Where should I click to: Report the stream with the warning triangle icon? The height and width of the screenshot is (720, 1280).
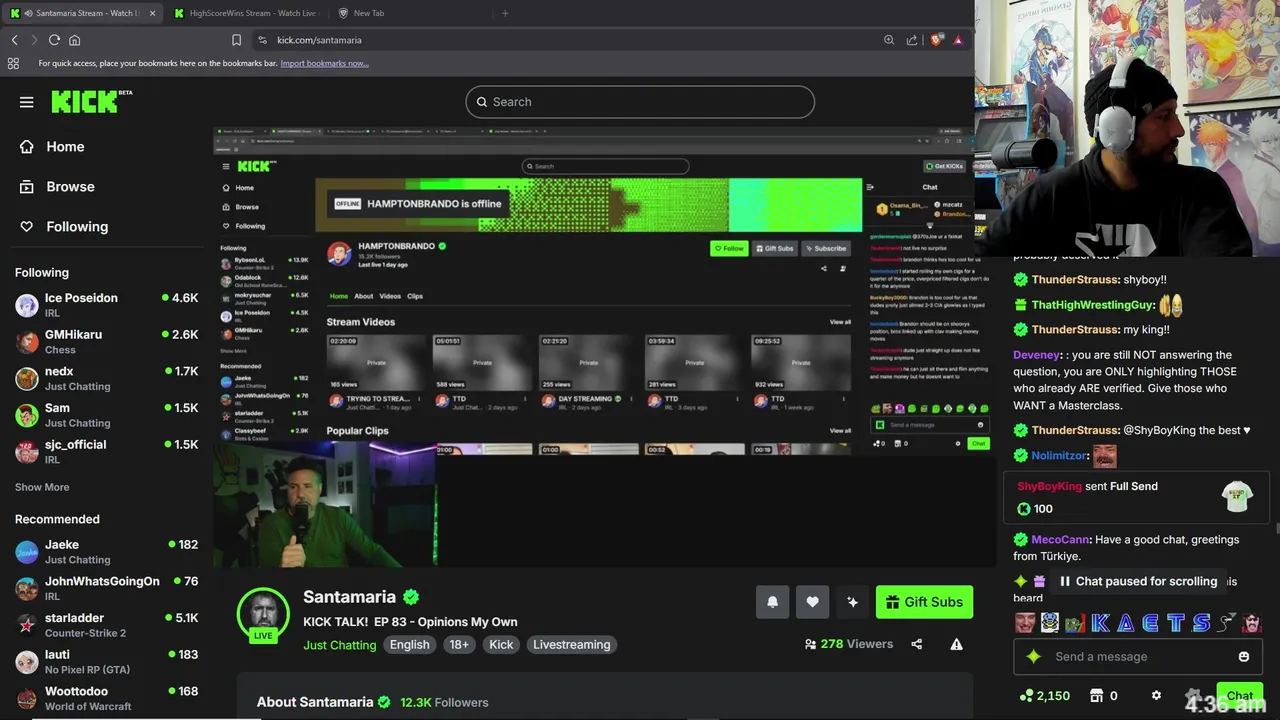(x=956, y=644)
